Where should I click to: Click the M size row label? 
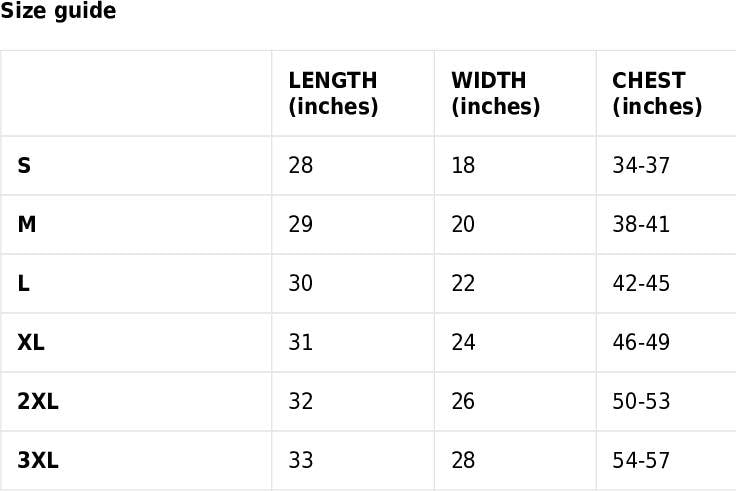click(x=27, y=224)
